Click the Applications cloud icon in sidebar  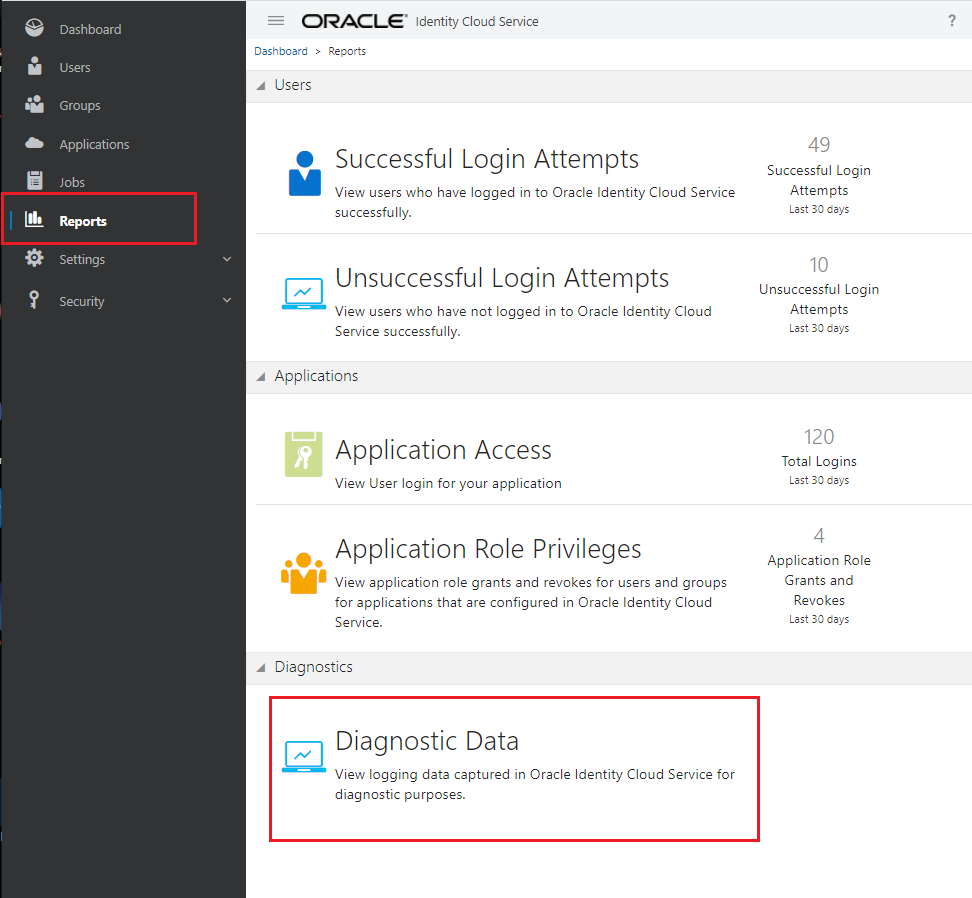35,143
